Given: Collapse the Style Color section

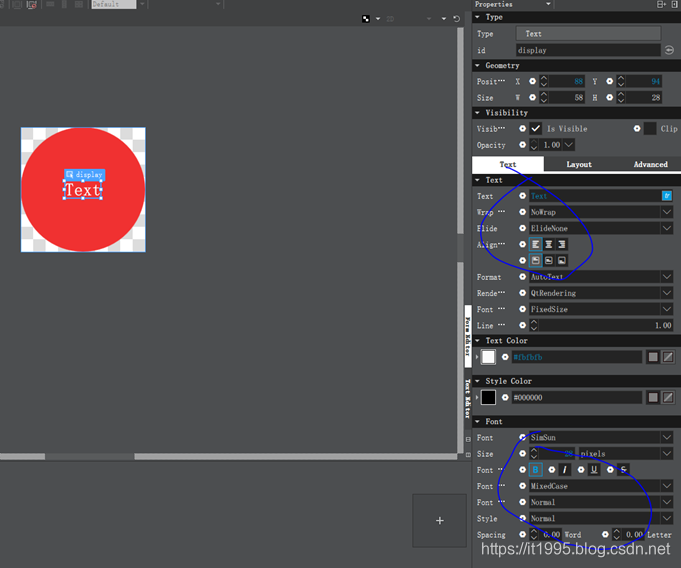Looking at the screenshot, I should click(x=477, y=381).
